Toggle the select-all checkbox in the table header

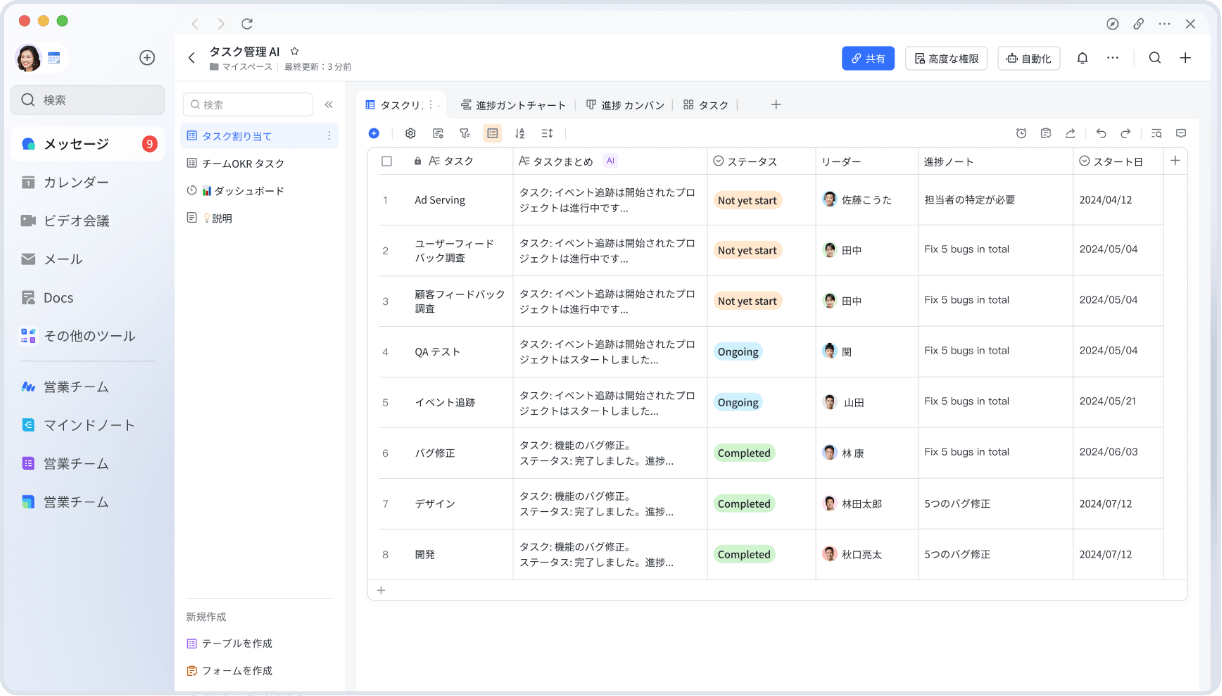click(x=387, y=161)
